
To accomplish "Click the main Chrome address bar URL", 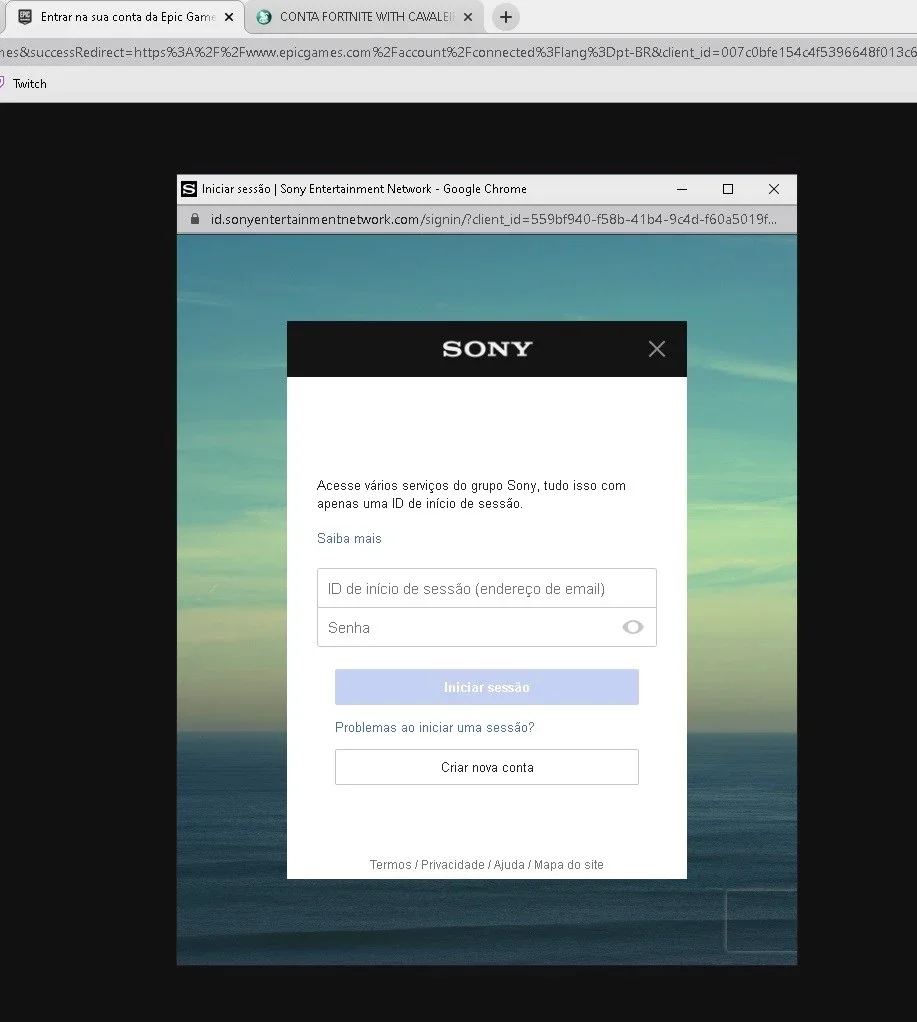I will click(458, 52).
